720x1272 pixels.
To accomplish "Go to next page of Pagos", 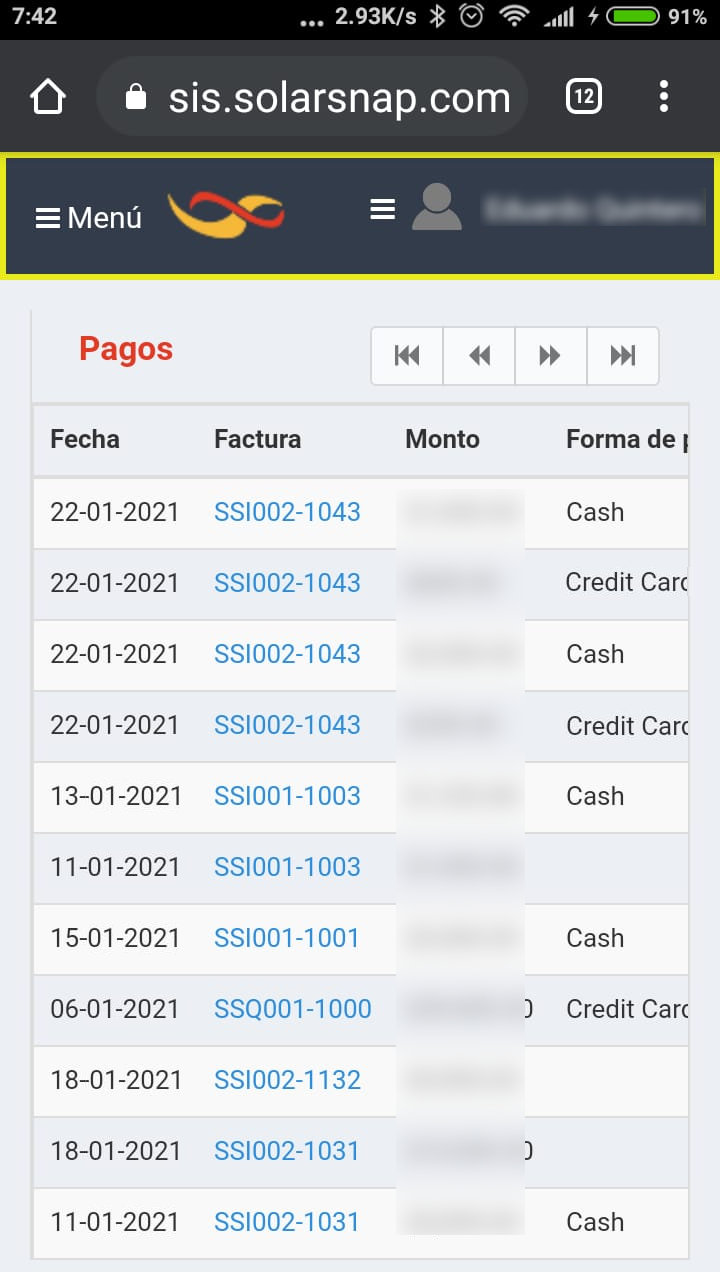I will pyautogui.click(x=550, y=356).
